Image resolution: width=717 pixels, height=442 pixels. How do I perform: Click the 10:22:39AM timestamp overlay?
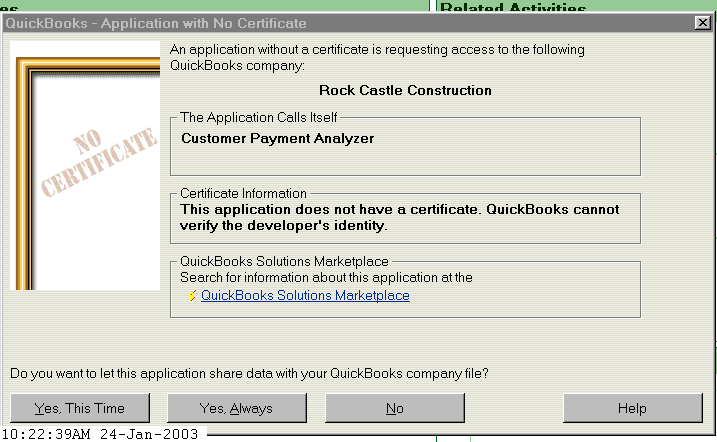pos(100,434)
